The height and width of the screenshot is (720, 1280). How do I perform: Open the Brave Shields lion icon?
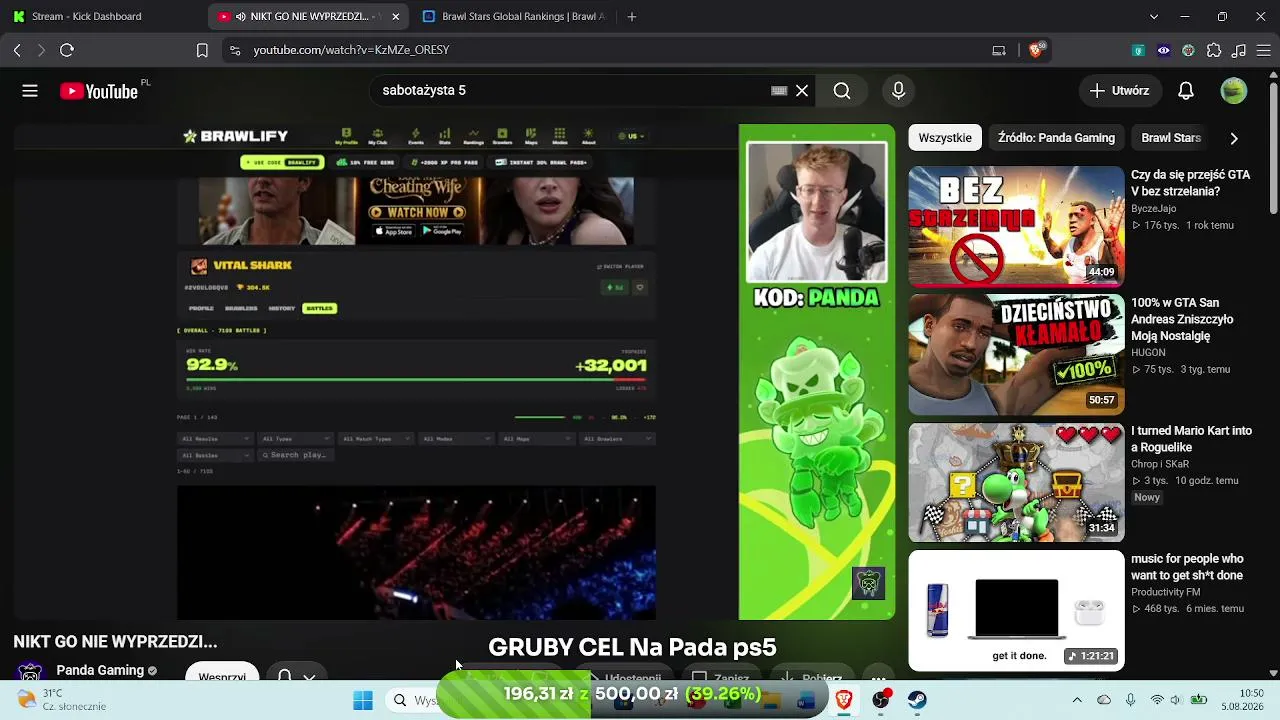tap(1036, 50)
